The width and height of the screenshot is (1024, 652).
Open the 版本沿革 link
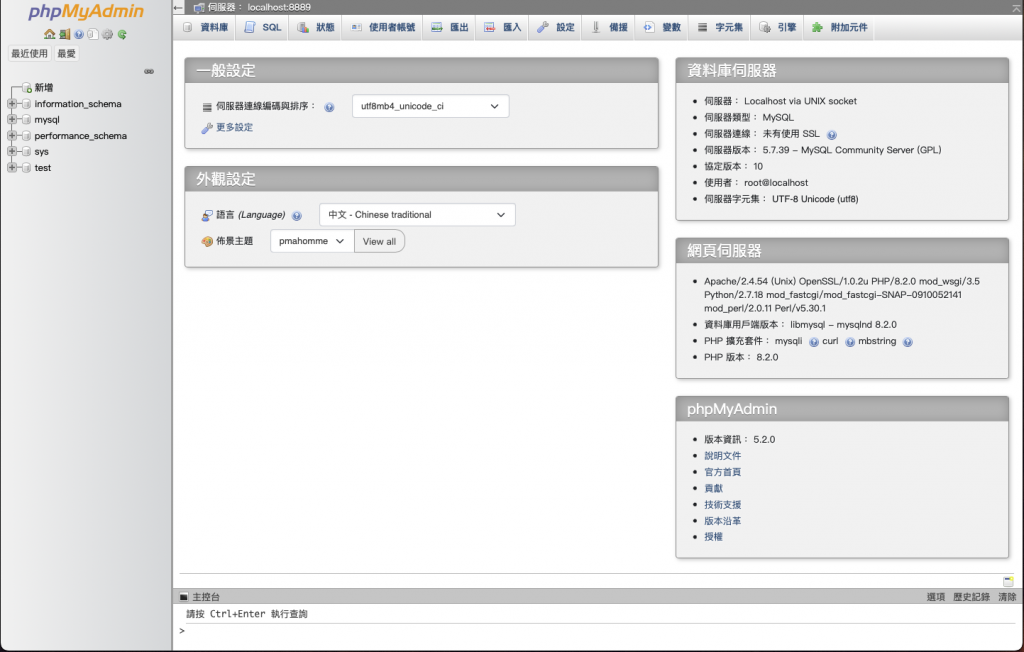click(x=722, y=521)
